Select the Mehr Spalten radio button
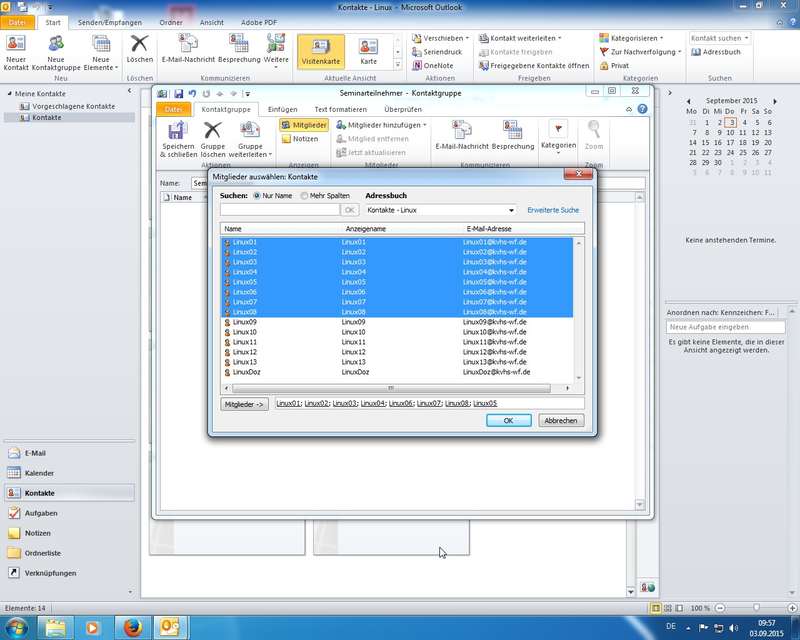Screen dimensions: 800x640 (304, 196)
